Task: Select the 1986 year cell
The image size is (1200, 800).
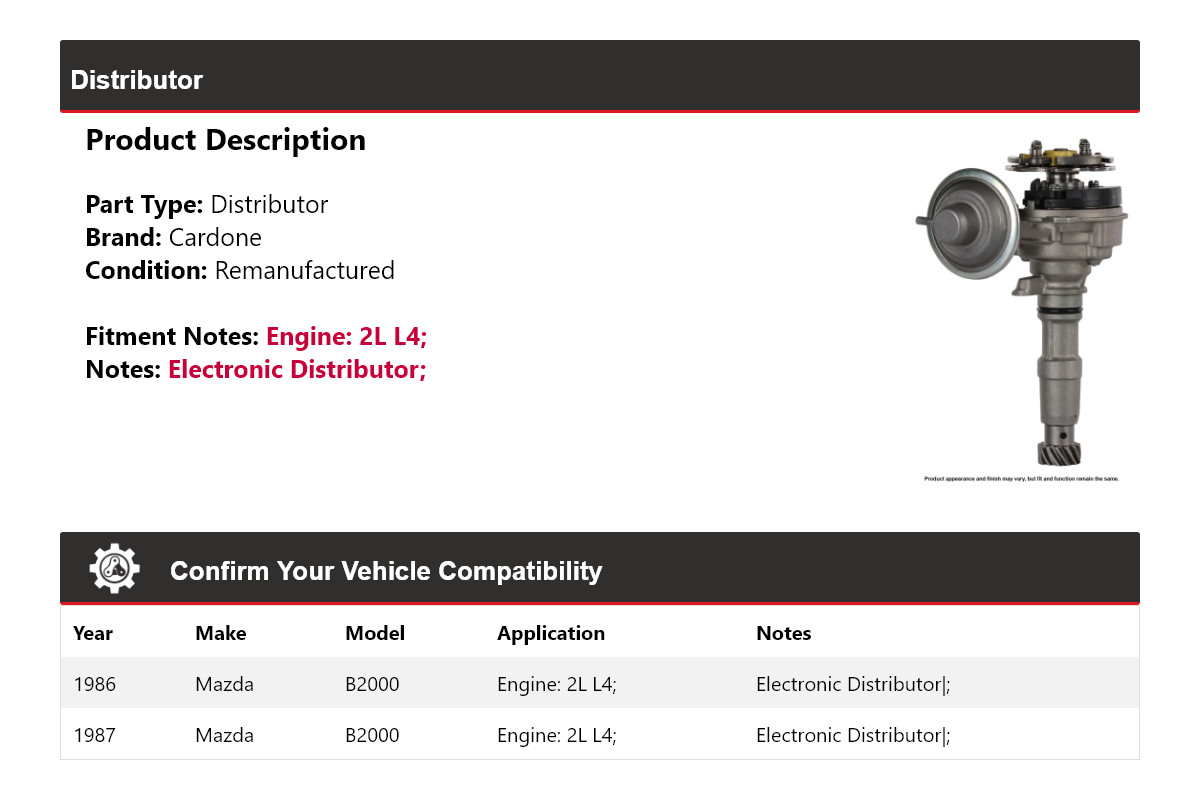Action: pos(95,685)
